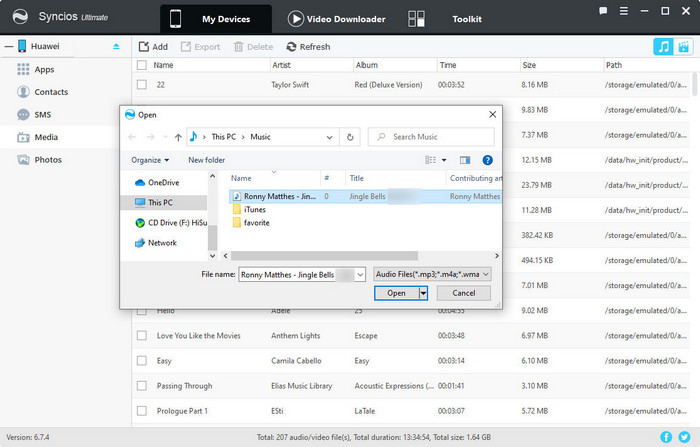The height and width of the screenshot is (447, 700).
Task: Refresh the Music folder view
Action: pos(350,137)
